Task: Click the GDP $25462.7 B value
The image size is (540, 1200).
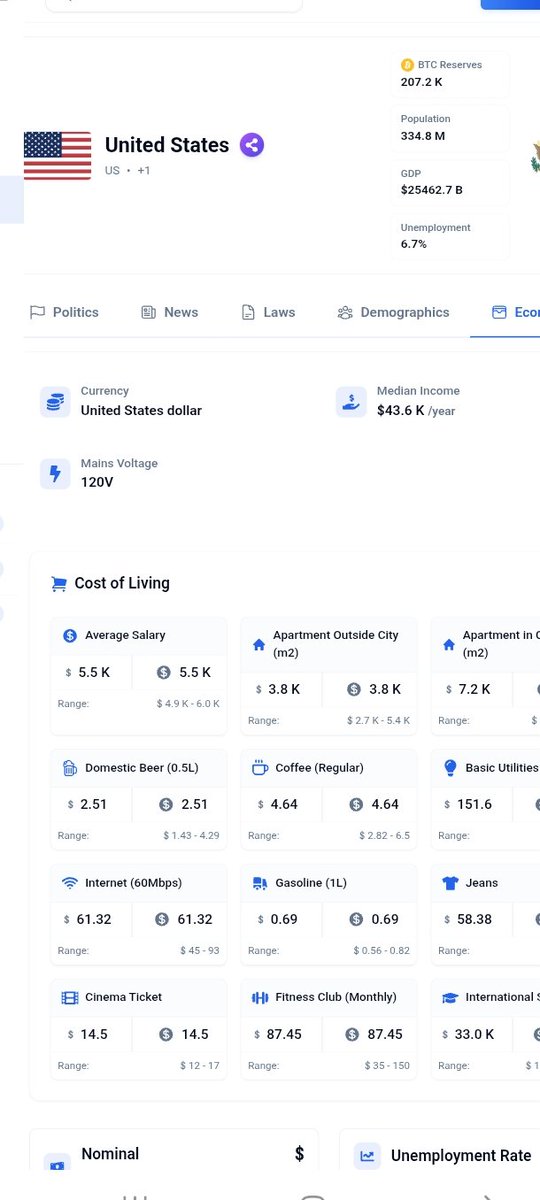Action: (x=432, y=190)
